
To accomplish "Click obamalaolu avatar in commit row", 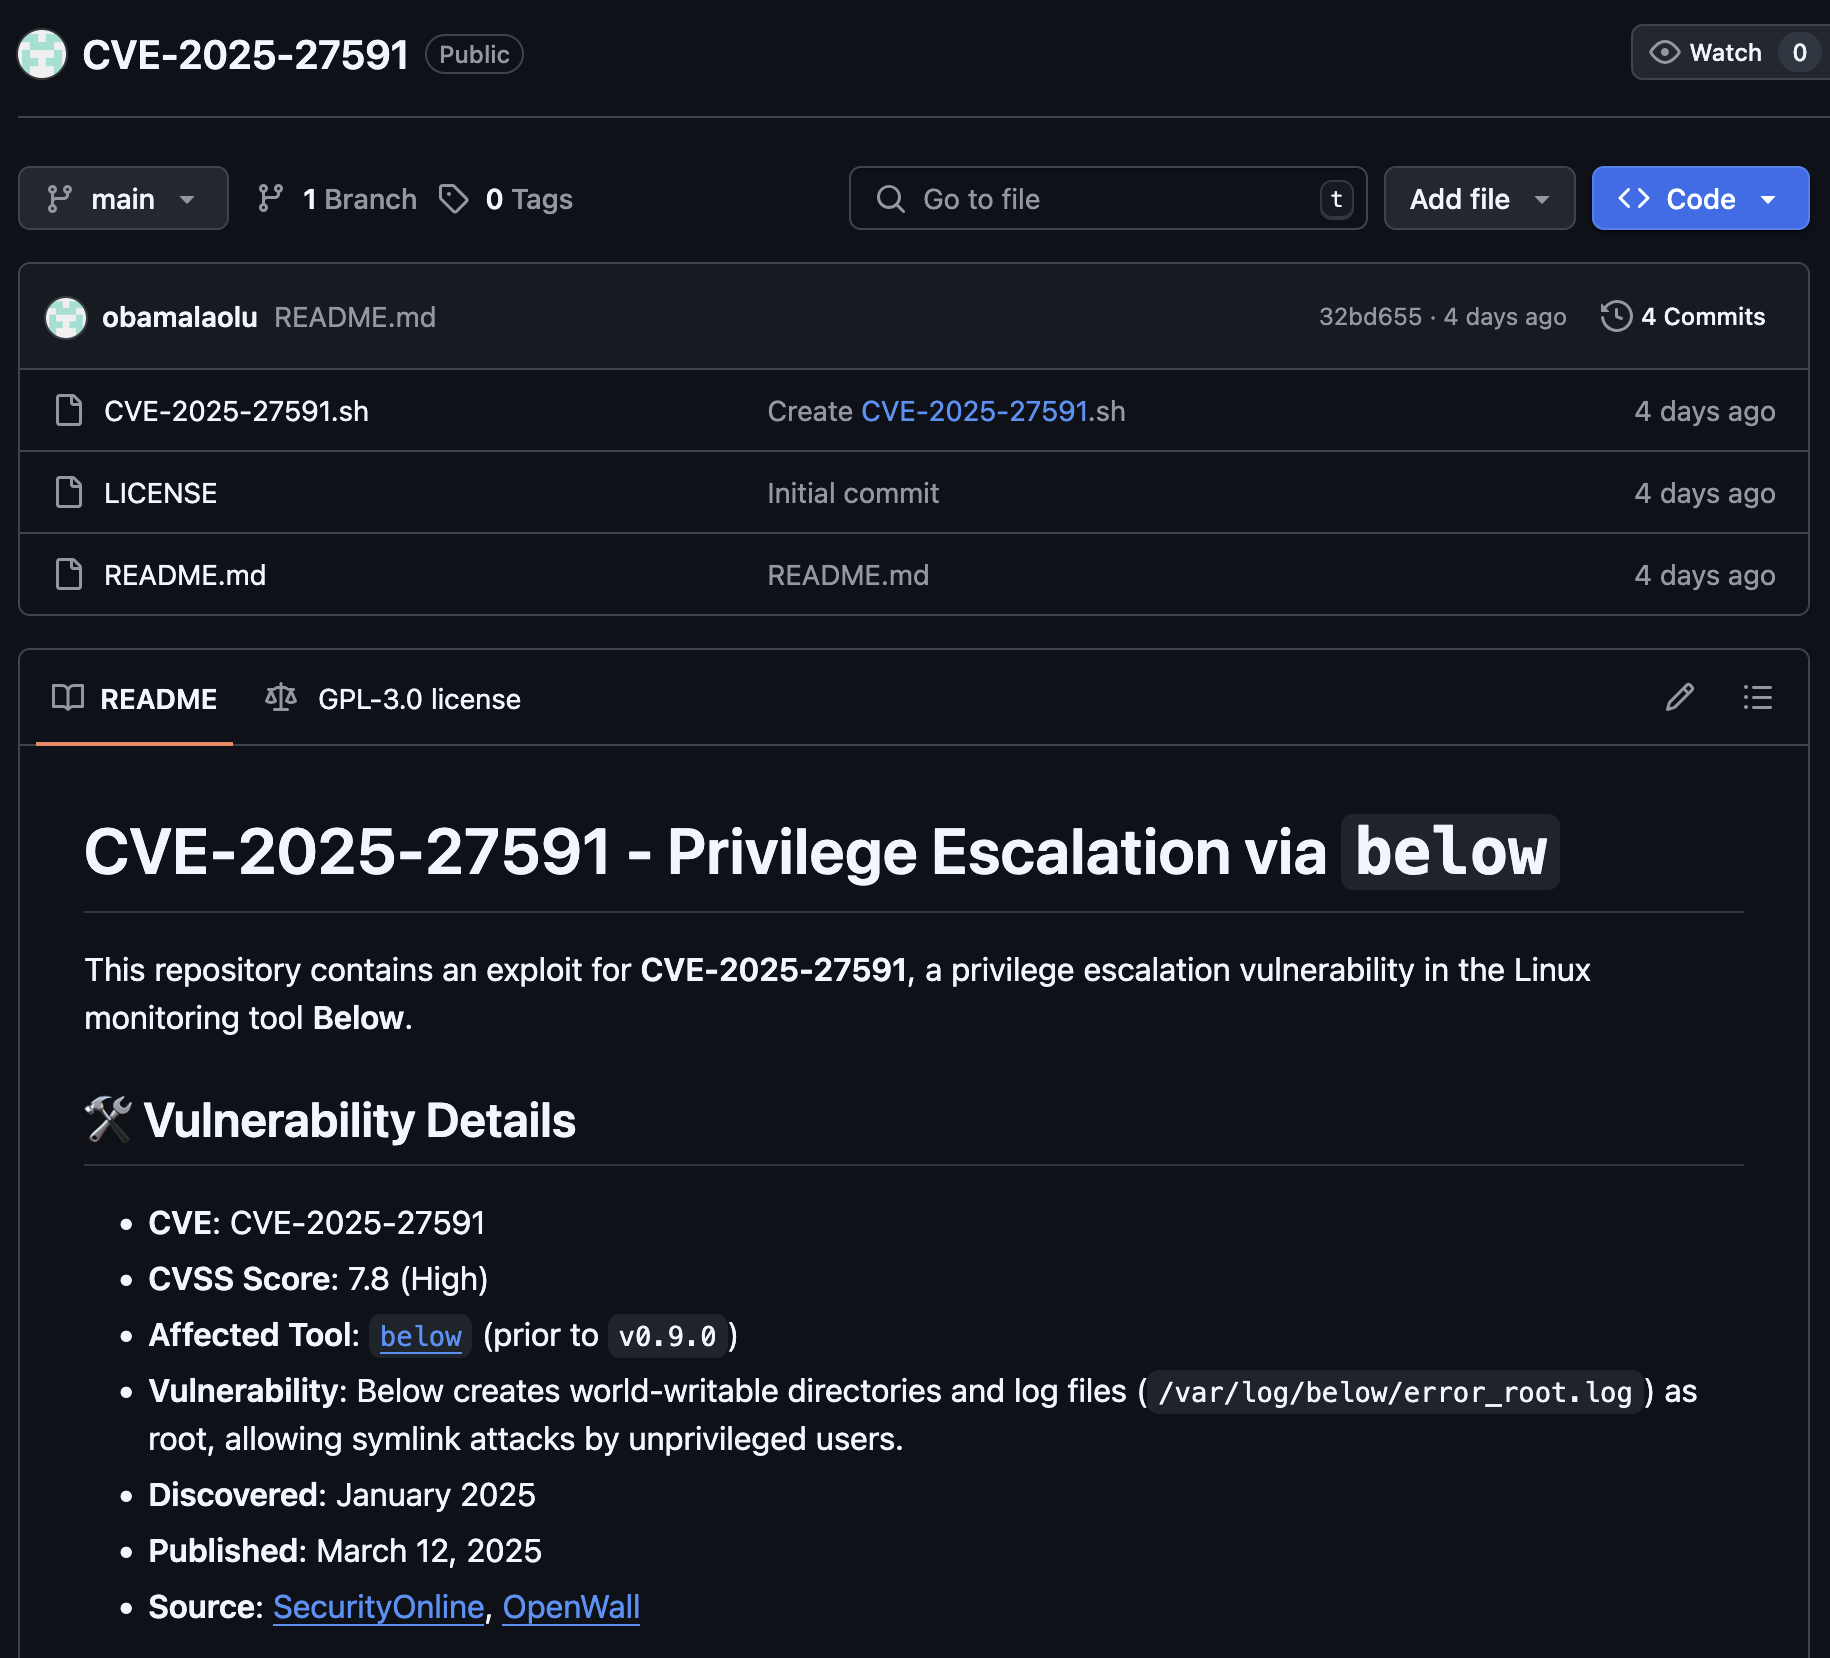I will [x=66, y=318].
